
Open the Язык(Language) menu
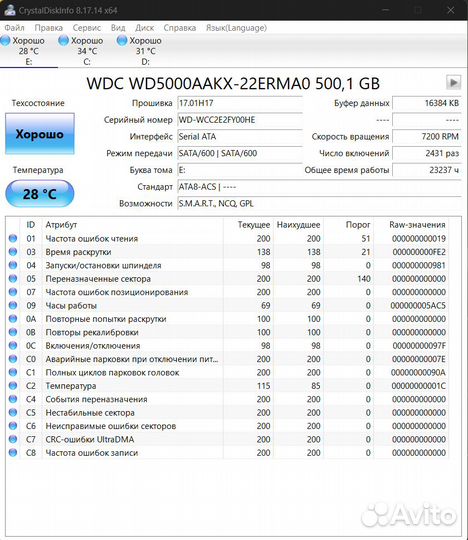tap(236, 28)
